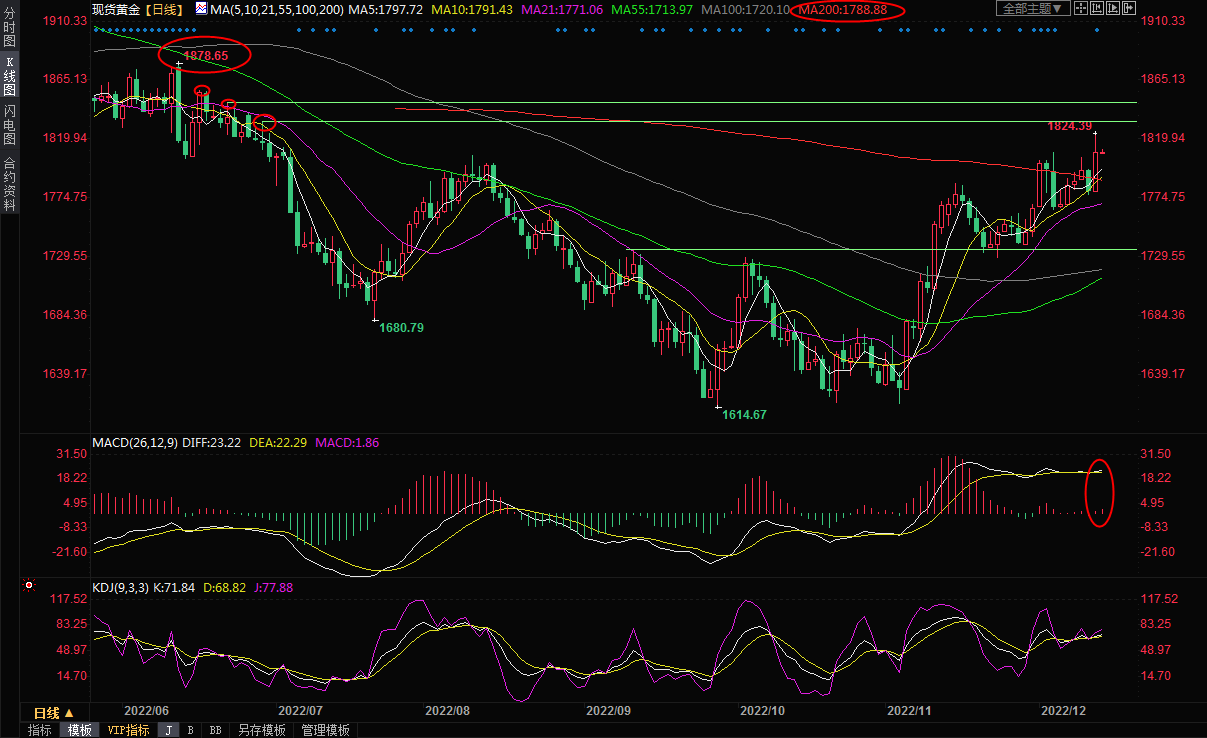Toggle the BB template button
This screenshot has width=1207, height=738.
[x=215, y=730]
